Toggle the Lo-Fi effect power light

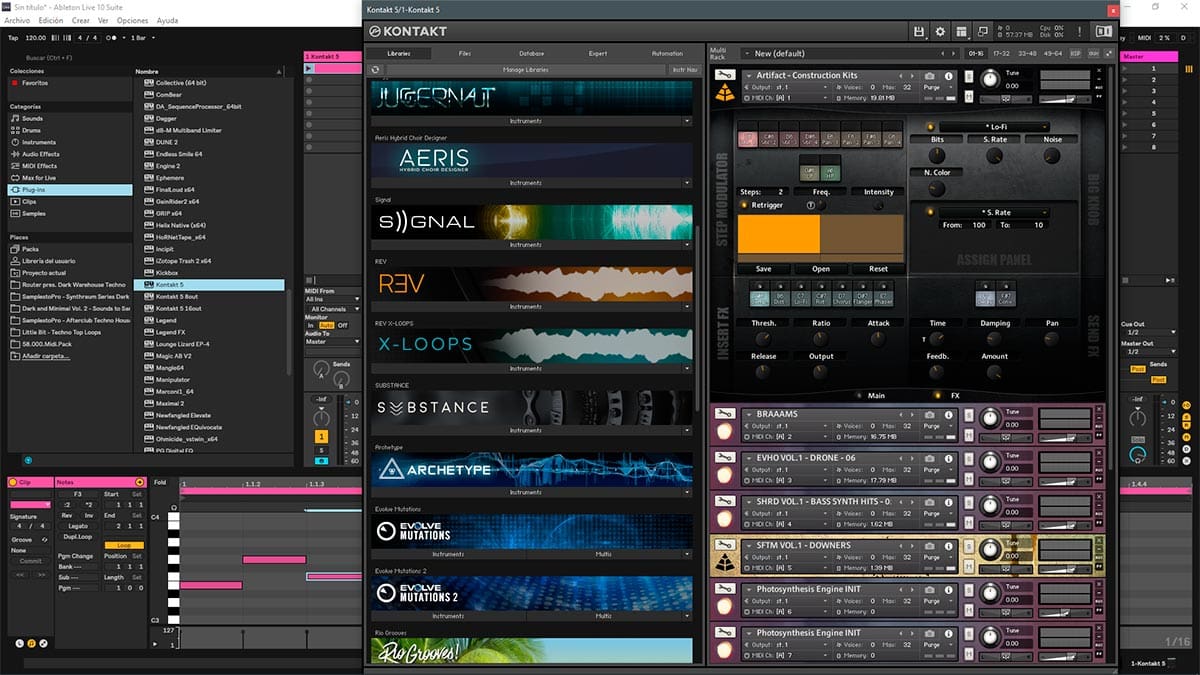929,127
